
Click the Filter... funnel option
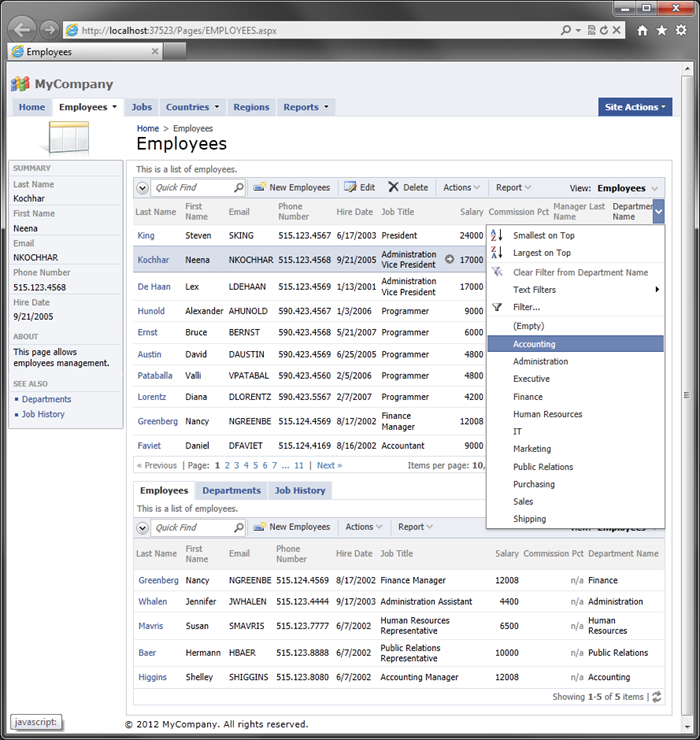[x=526, y=307]
